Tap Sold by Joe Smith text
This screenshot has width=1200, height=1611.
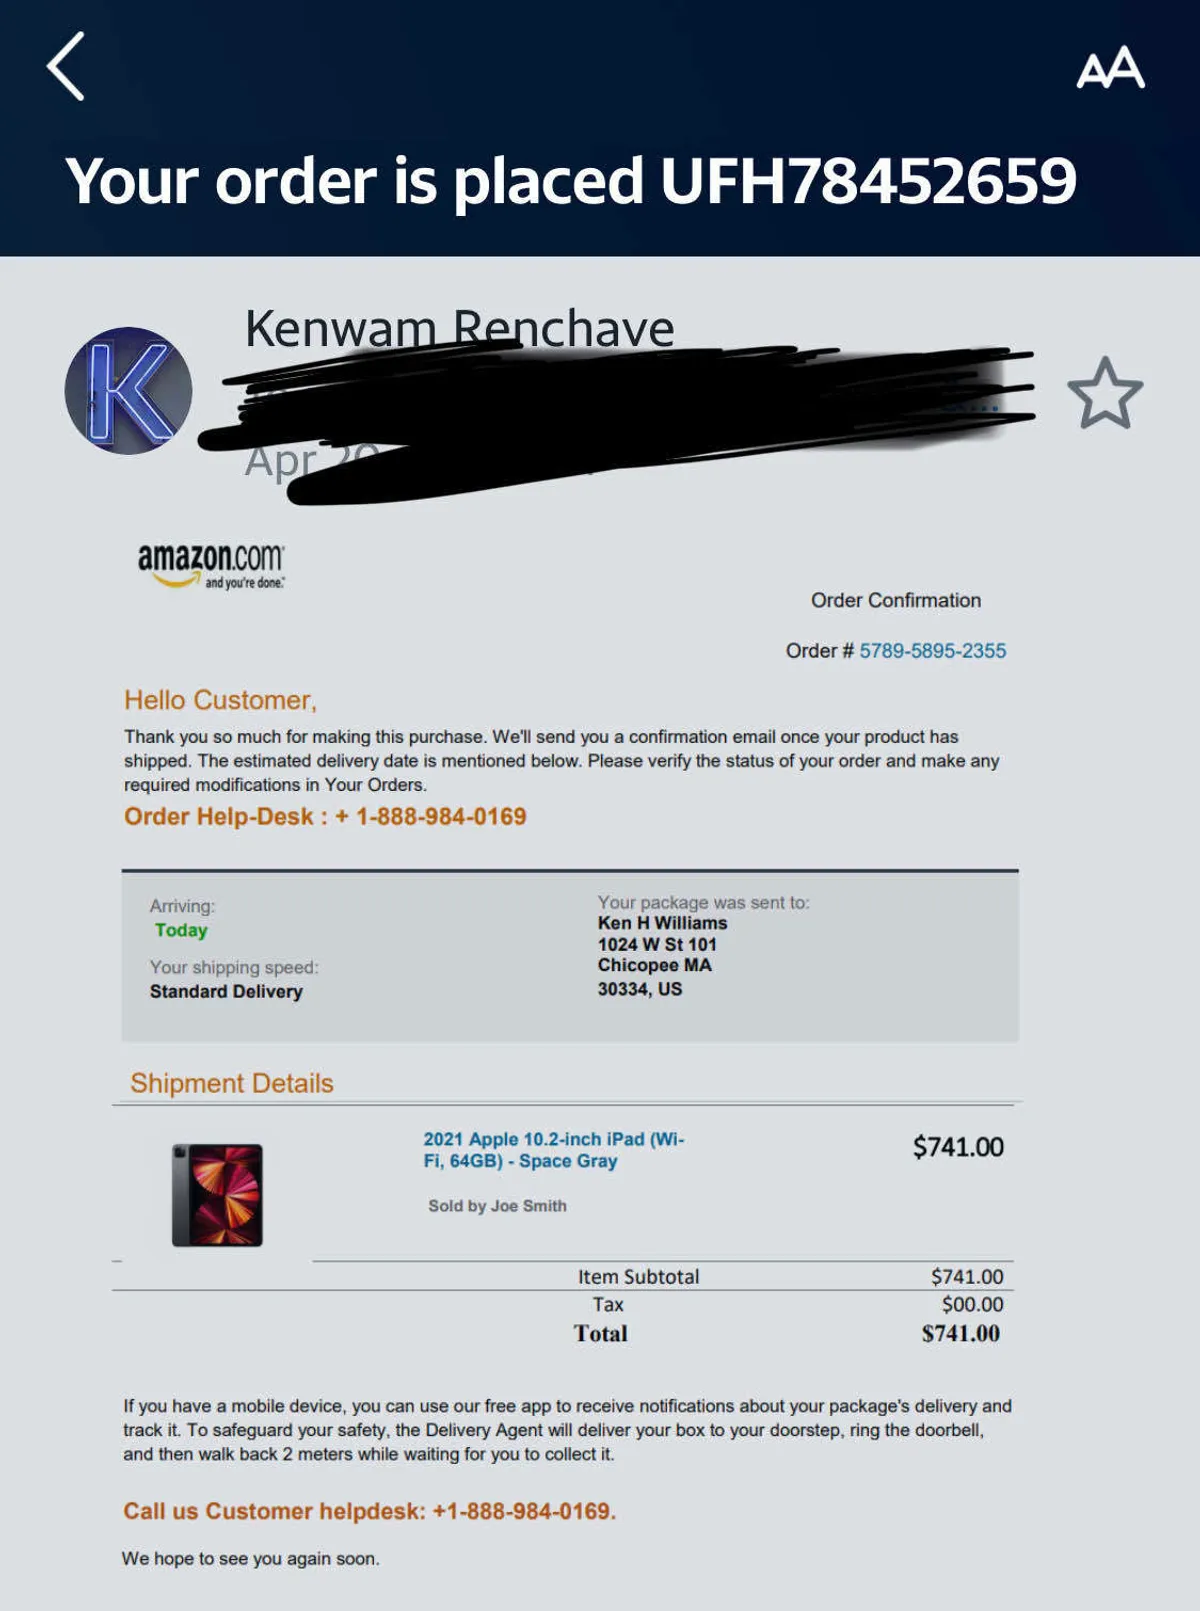[x=497, y=1206]
